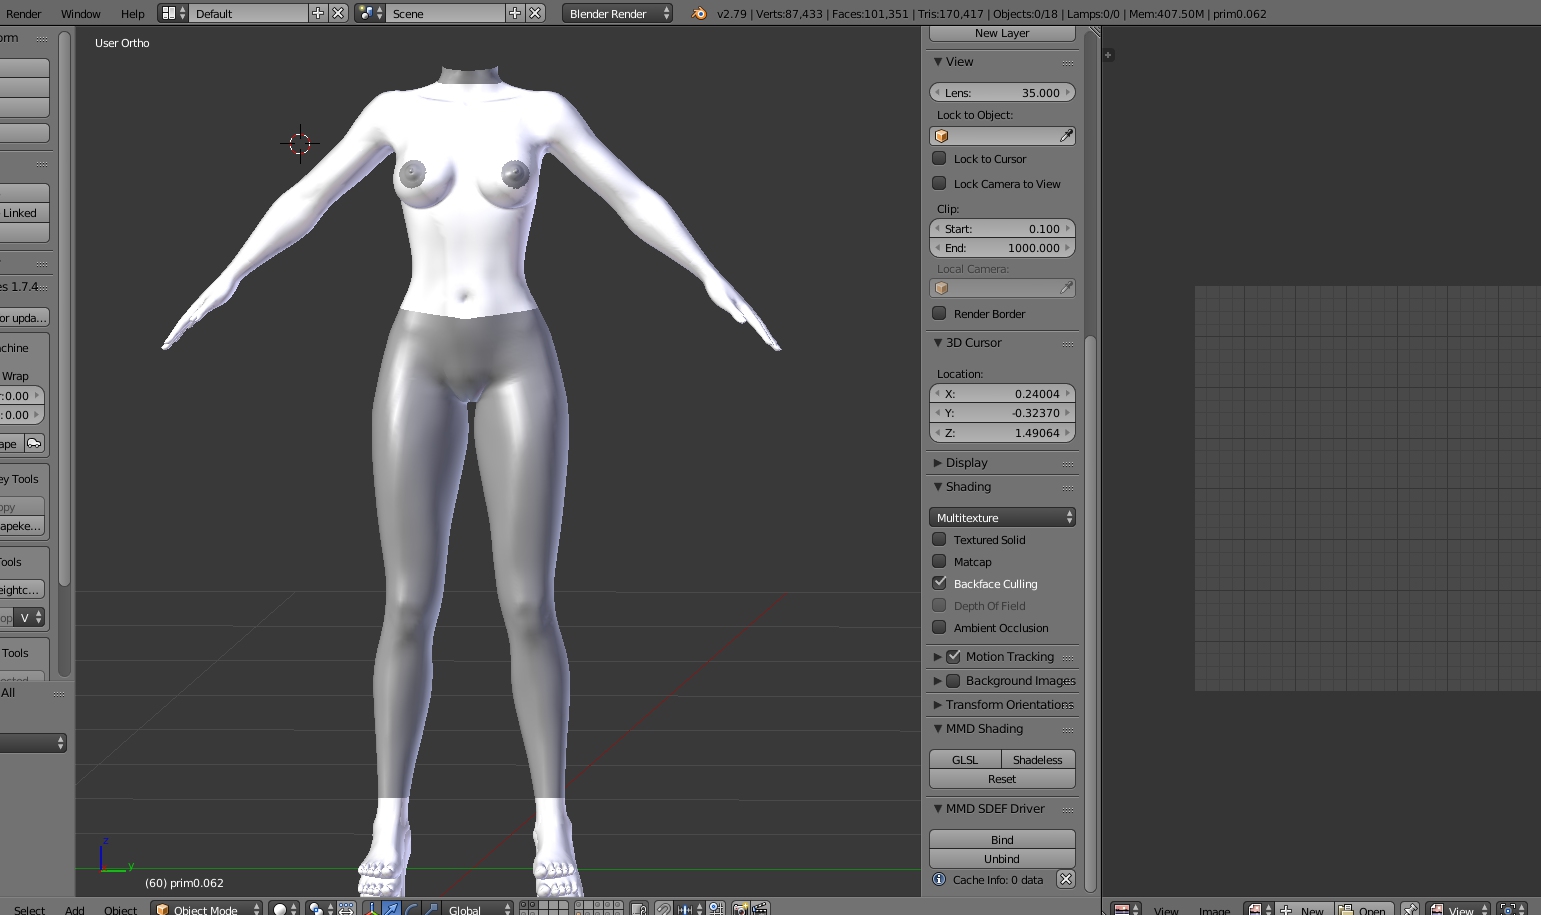This screenshot has width=1541, height=915.
Task: Open image editor type selector icon
Action: [1126, 909]
